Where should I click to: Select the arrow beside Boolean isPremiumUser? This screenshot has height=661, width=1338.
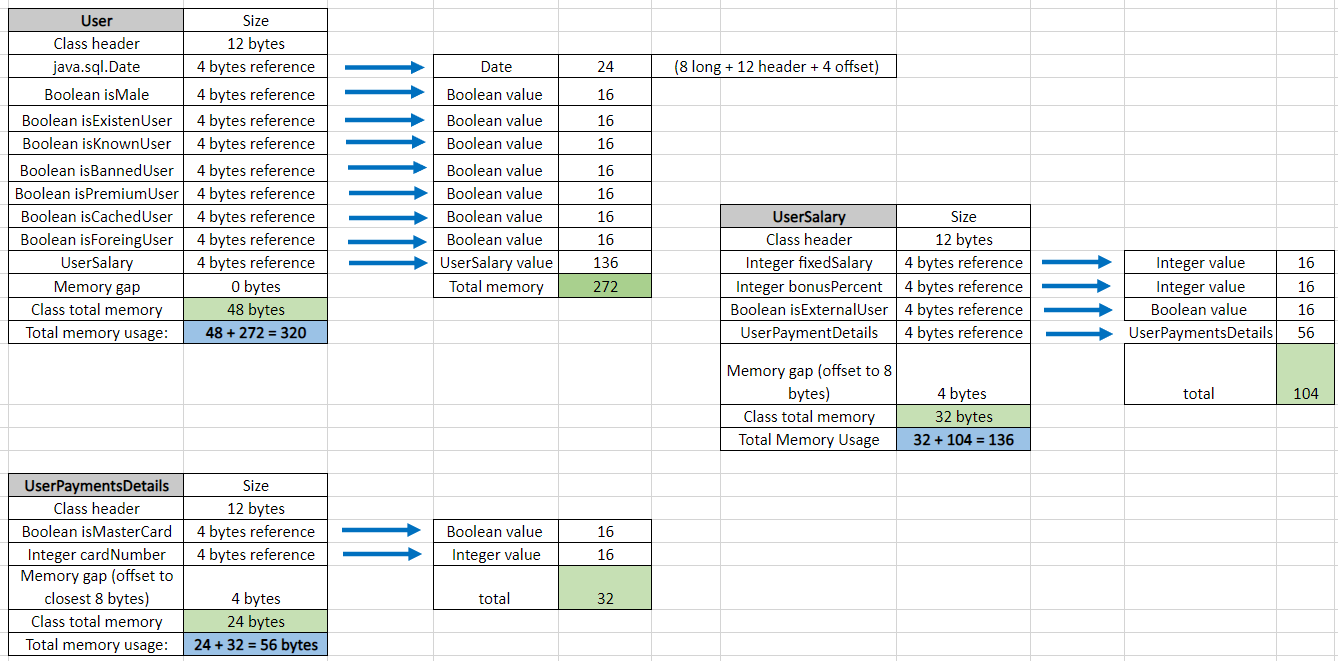385,192
